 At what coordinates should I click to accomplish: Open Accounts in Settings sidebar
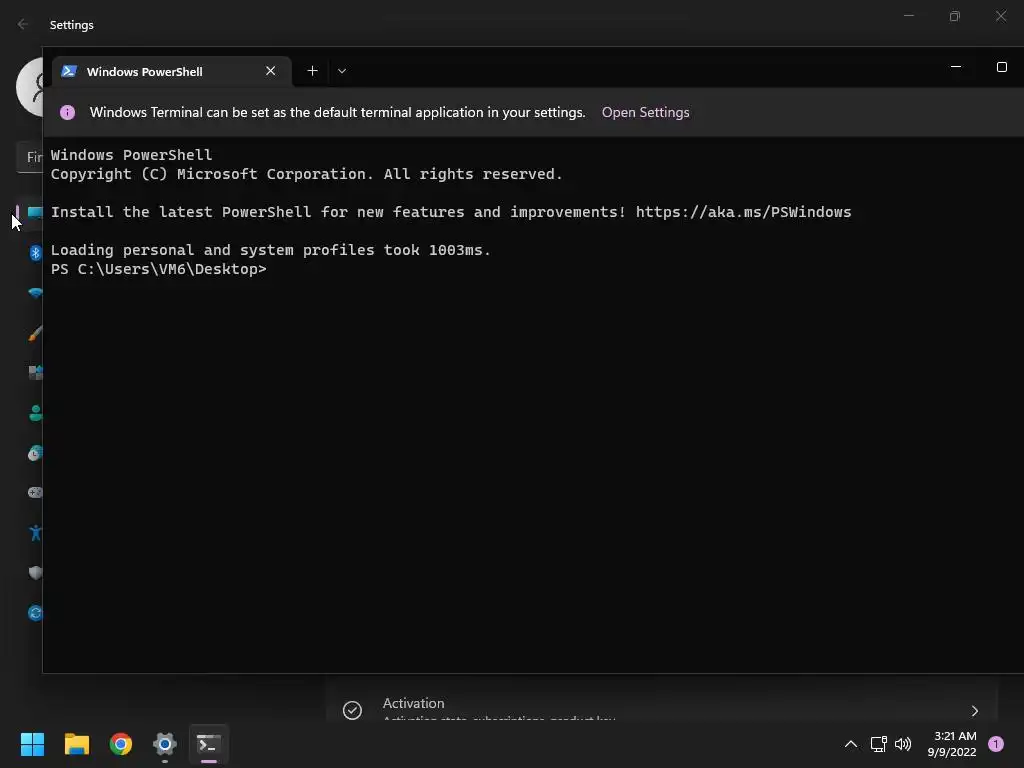[35, 413]
